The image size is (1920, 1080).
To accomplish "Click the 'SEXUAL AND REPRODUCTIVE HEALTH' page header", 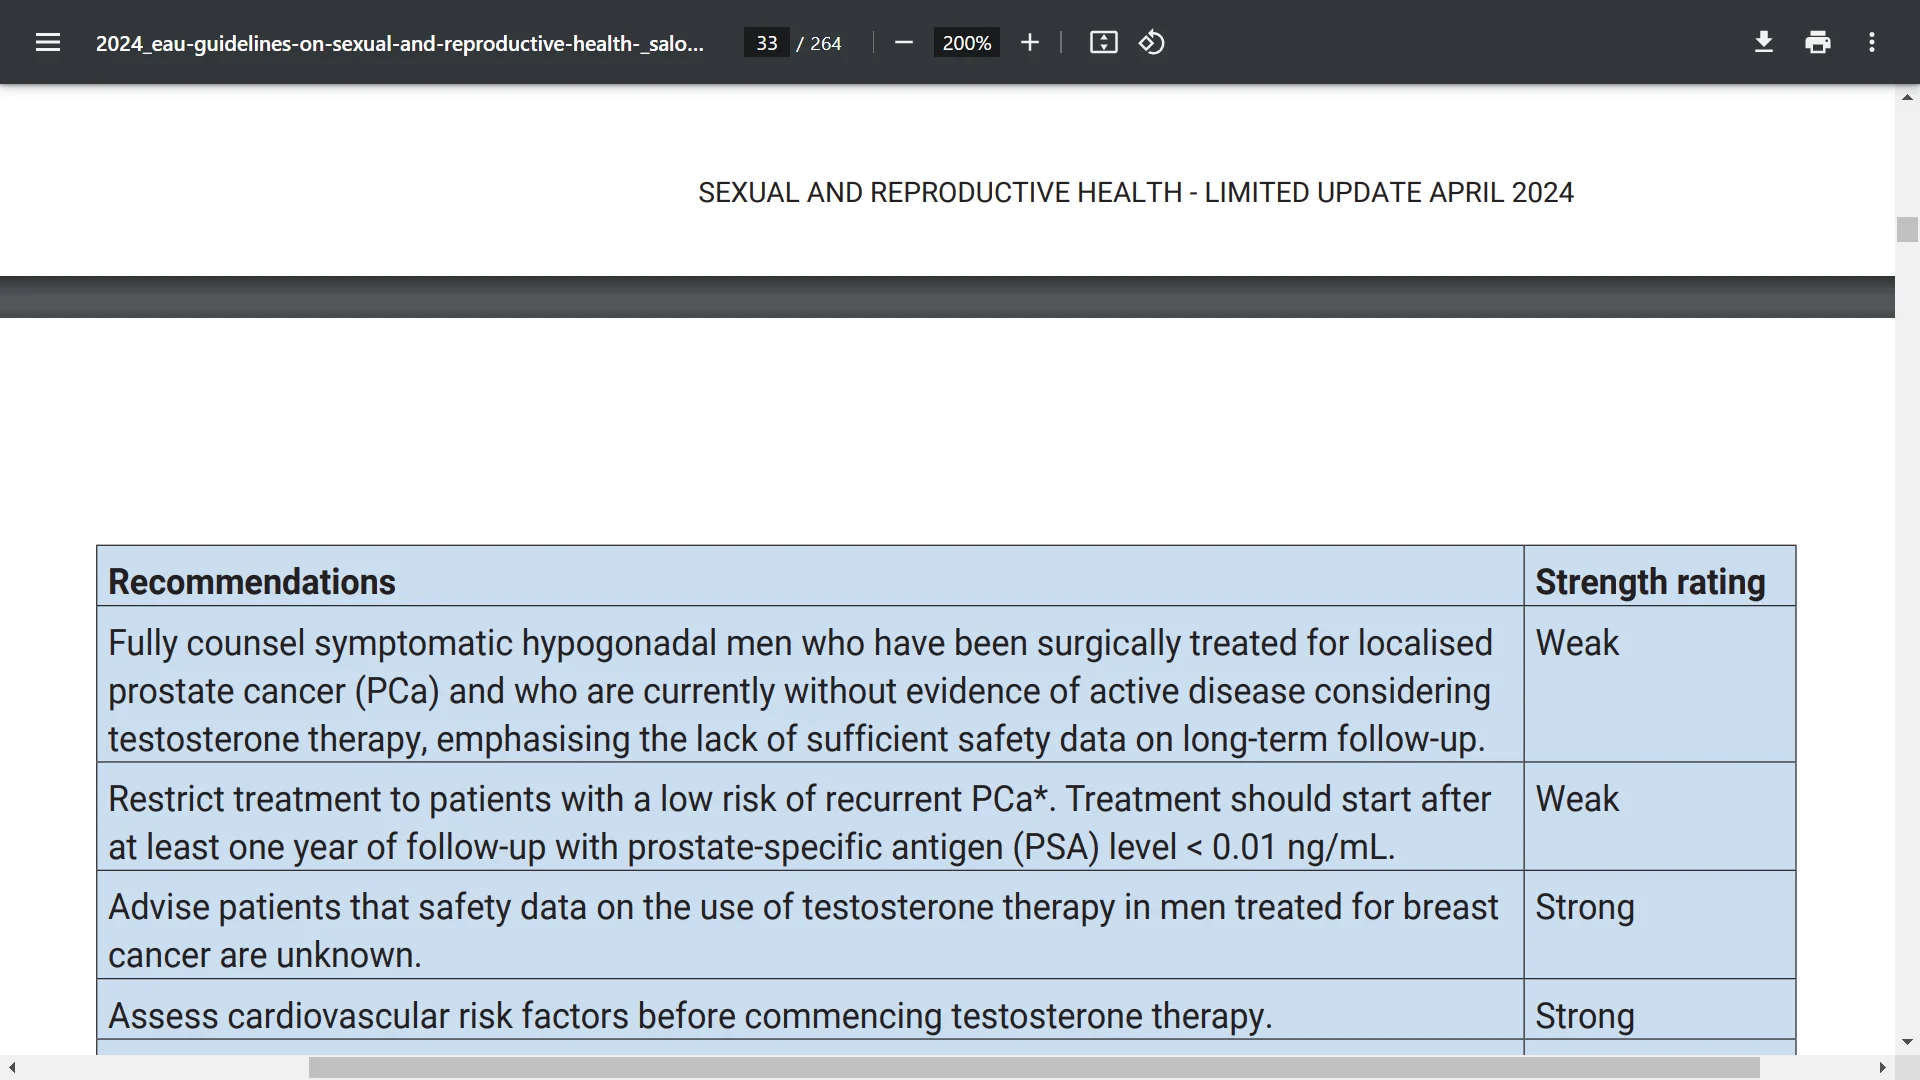I will 1136,192.
